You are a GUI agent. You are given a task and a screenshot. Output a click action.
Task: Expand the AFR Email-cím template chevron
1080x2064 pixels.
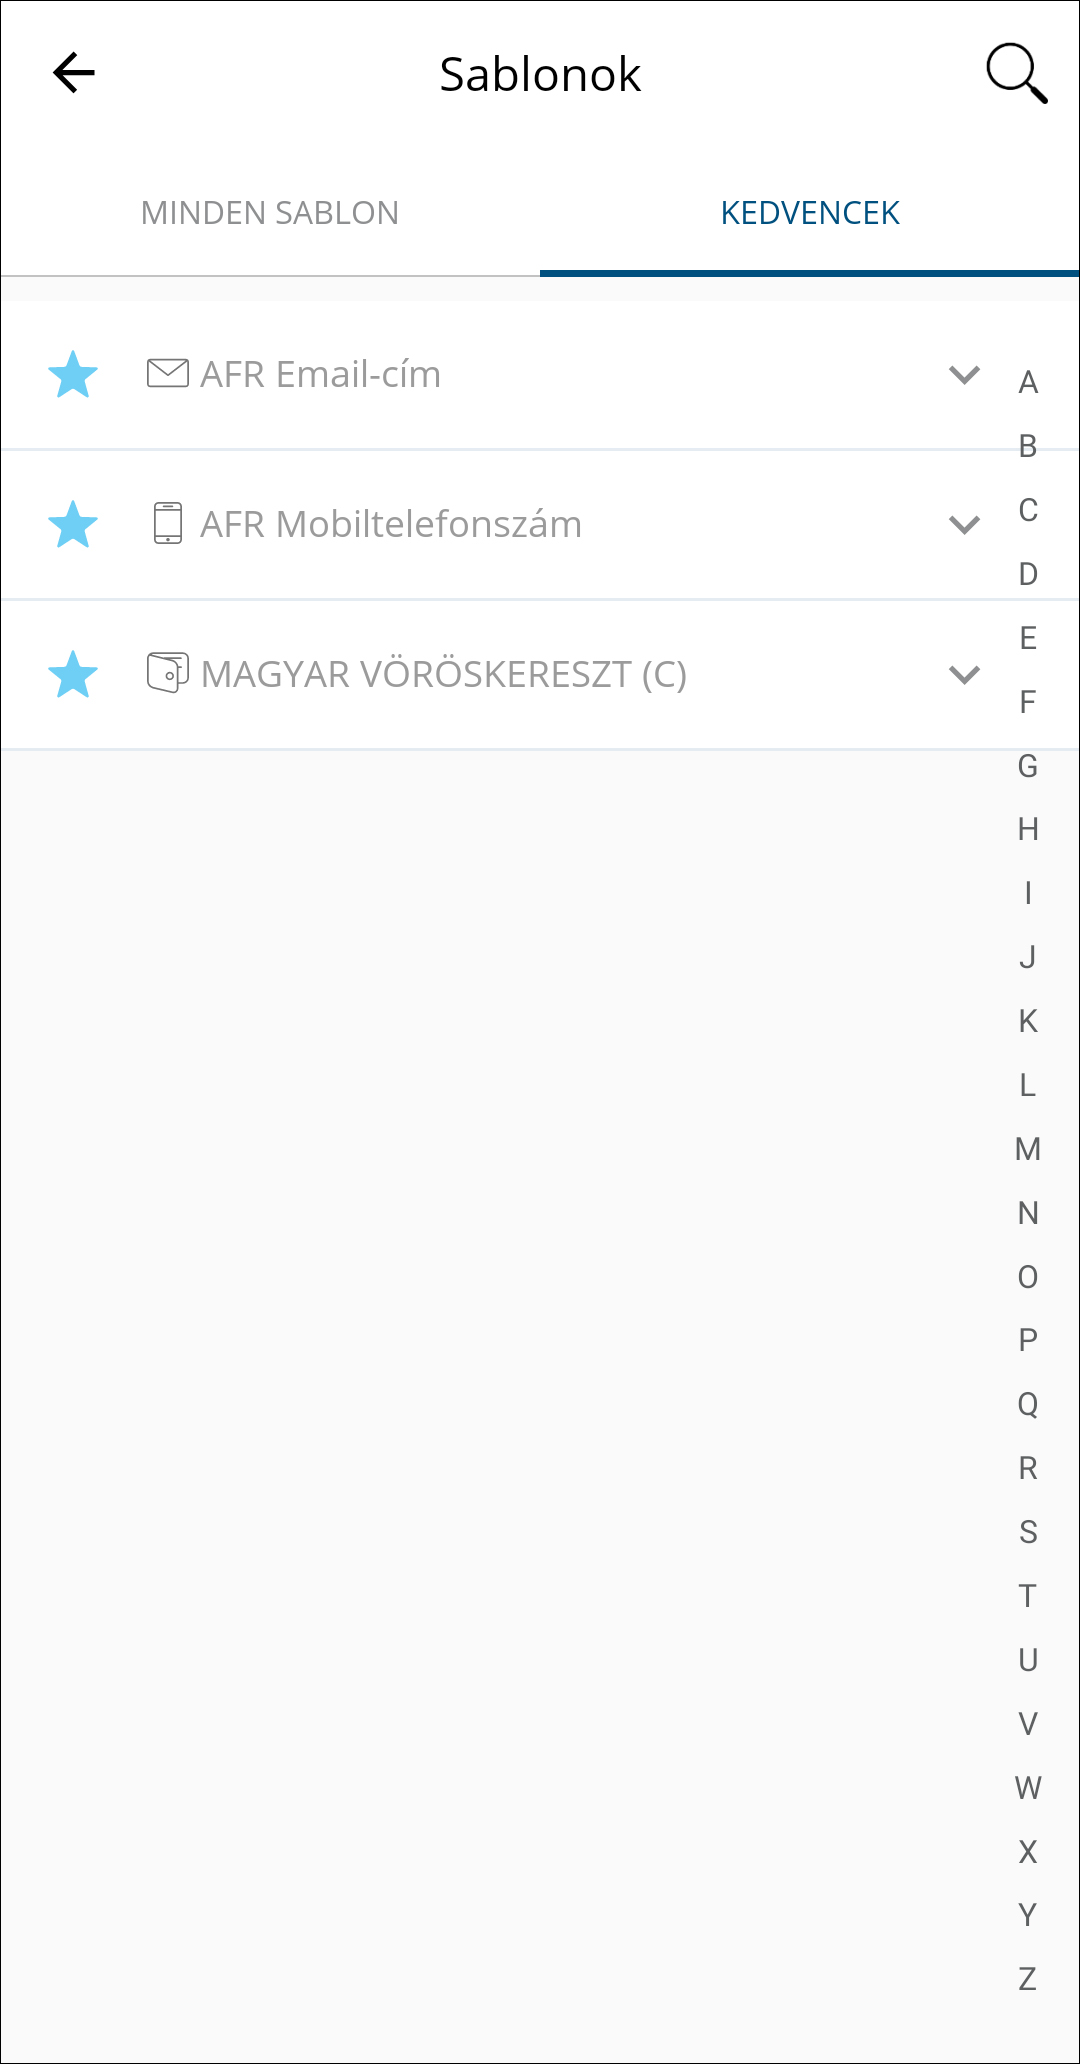964,375
